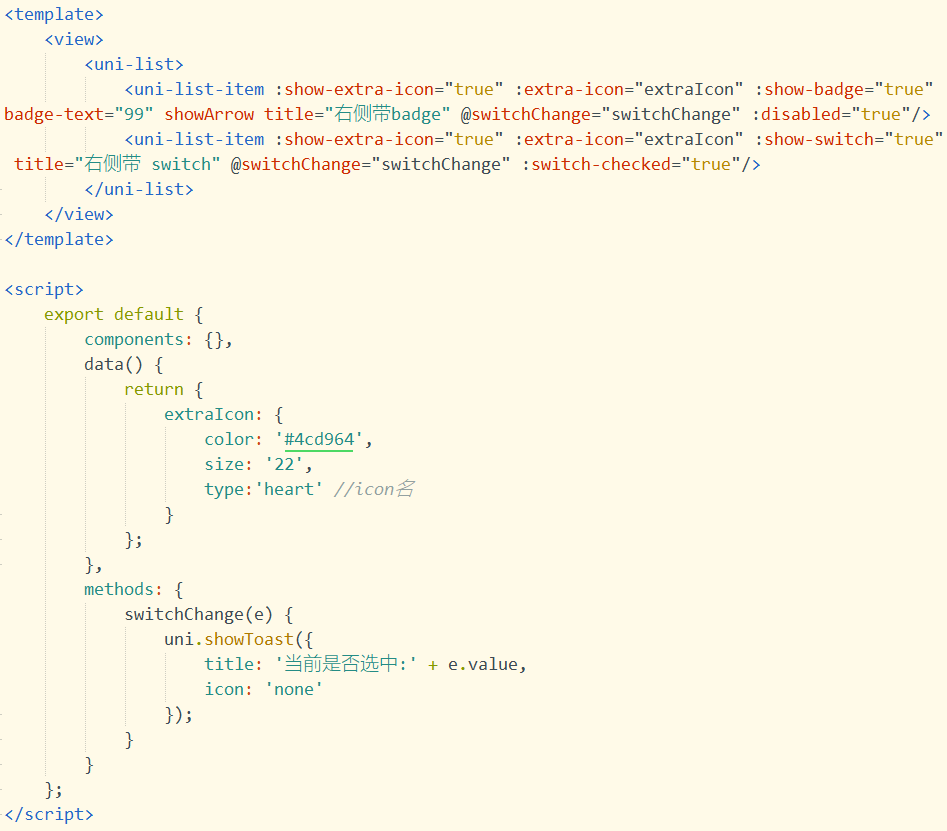Click the size value 22
Screen dimensions: 947x831
pos(286,463)
